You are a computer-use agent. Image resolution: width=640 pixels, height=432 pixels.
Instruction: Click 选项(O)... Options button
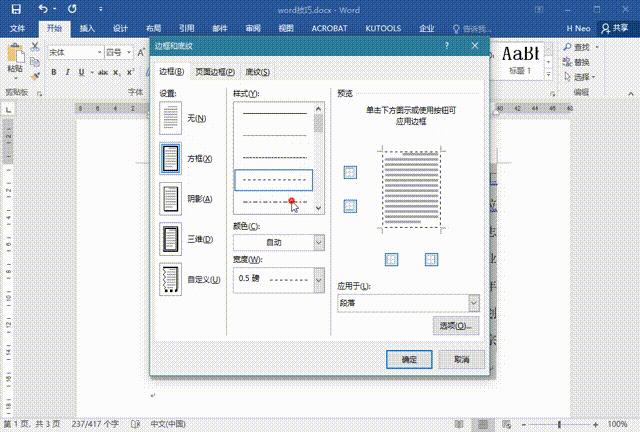pos(456,326)
